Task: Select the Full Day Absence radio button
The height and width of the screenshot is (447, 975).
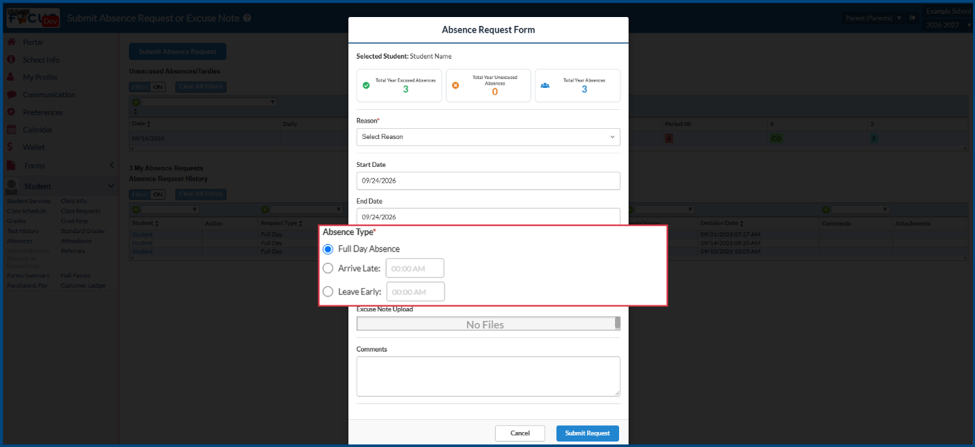Action: 328,249
